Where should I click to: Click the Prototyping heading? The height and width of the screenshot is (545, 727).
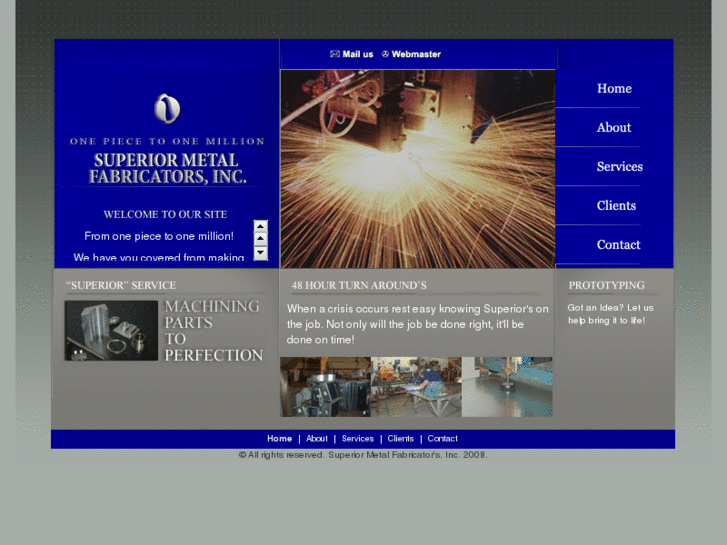point(606,285)
